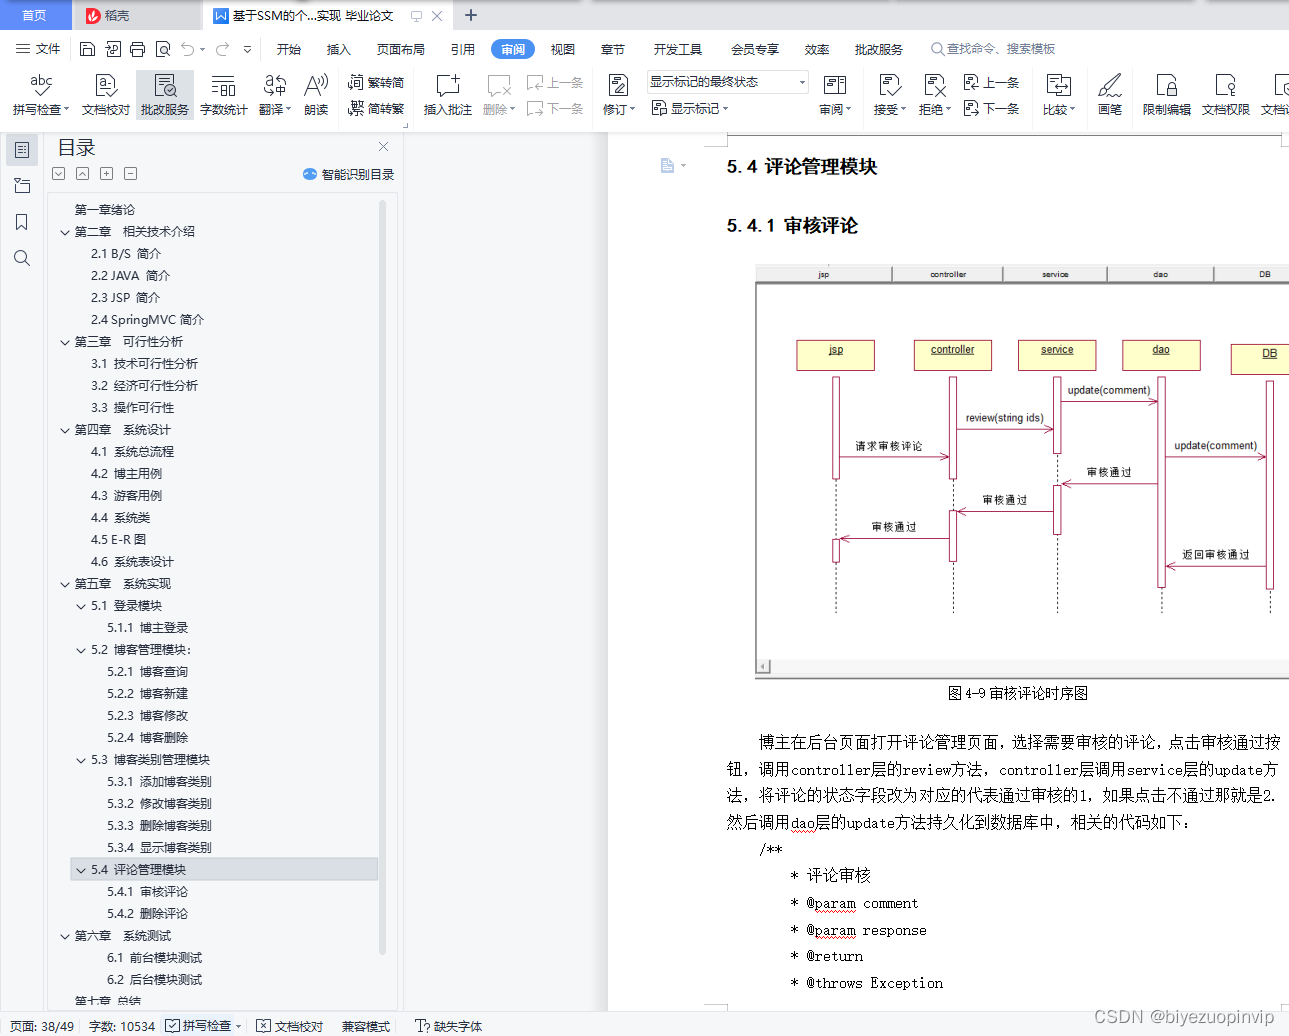Go to previous change (上一条) by accept button
This screenshot has width=1289, height=1036.
click(991, 83)
